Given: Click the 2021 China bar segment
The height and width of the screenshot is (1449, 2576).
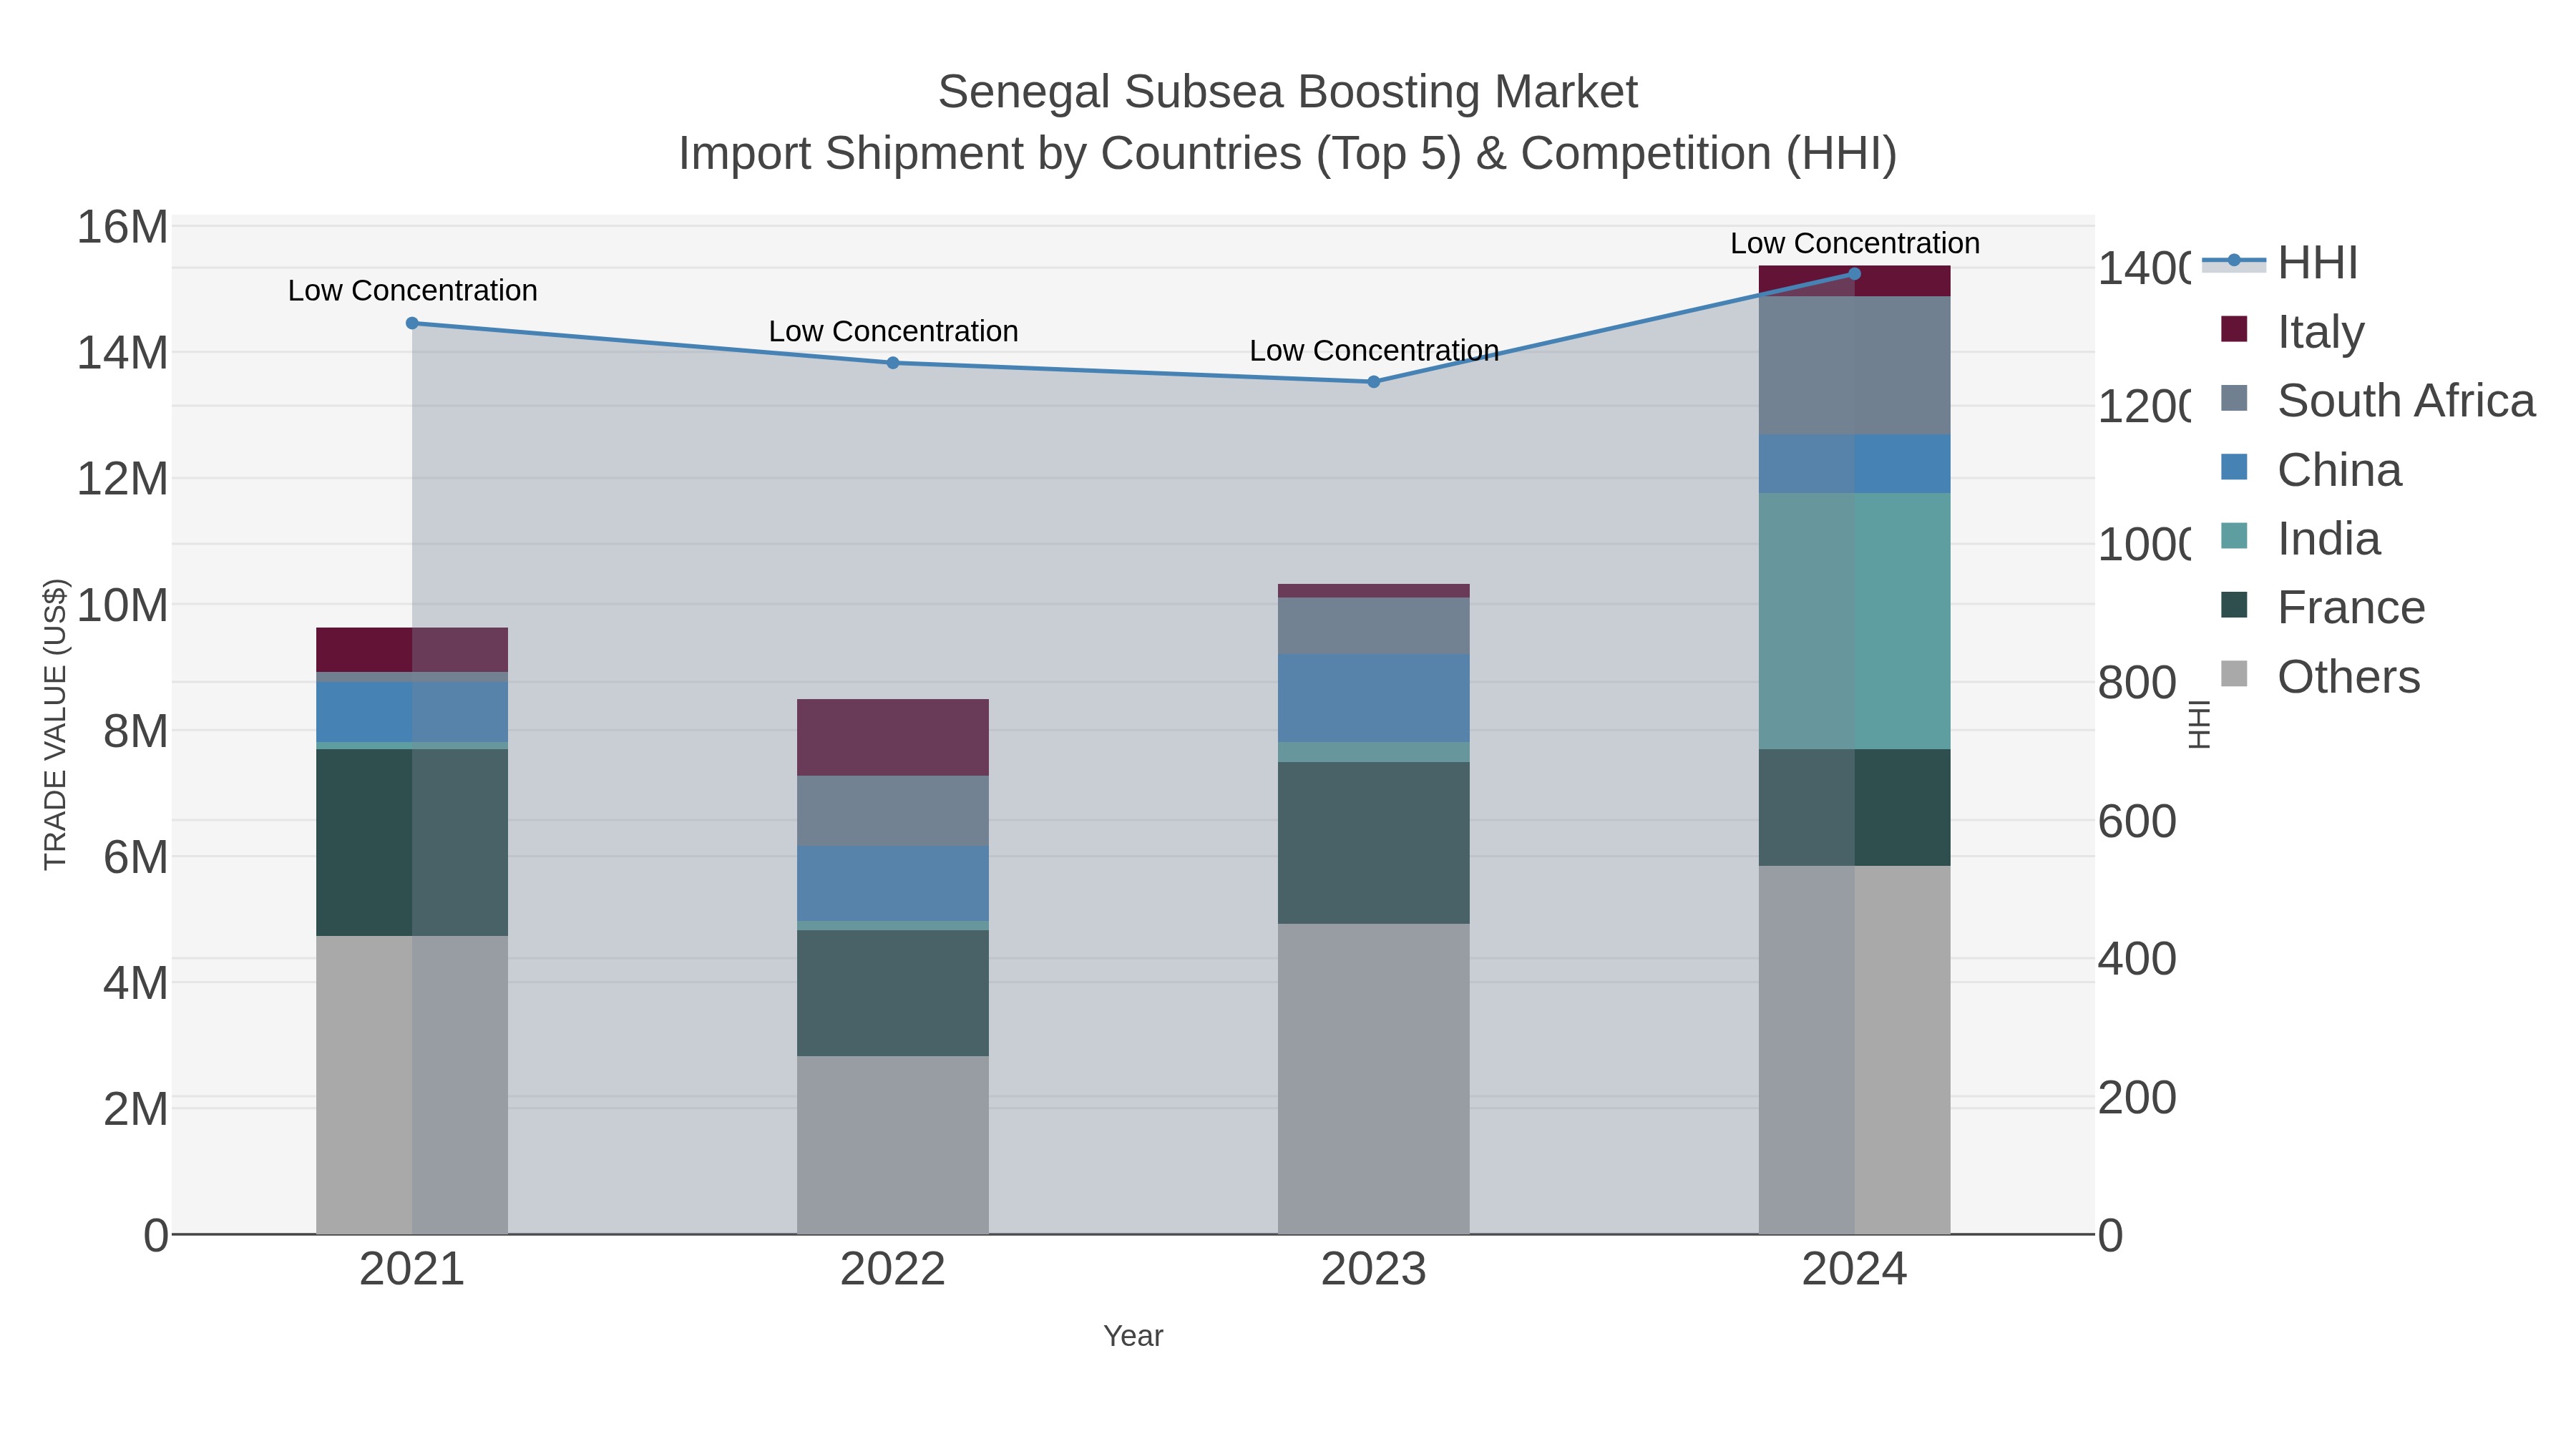Looking at the screenshot, I should coord(412,712).
